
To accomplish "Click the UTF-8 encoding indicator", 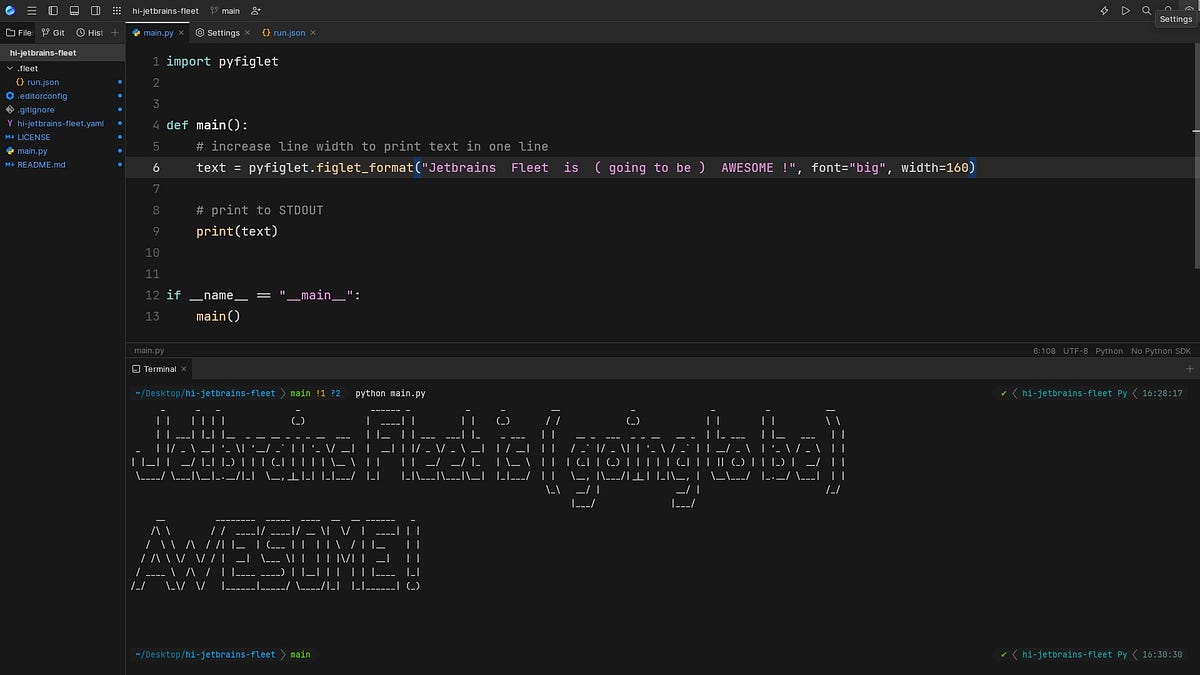I will (1075, 350).
